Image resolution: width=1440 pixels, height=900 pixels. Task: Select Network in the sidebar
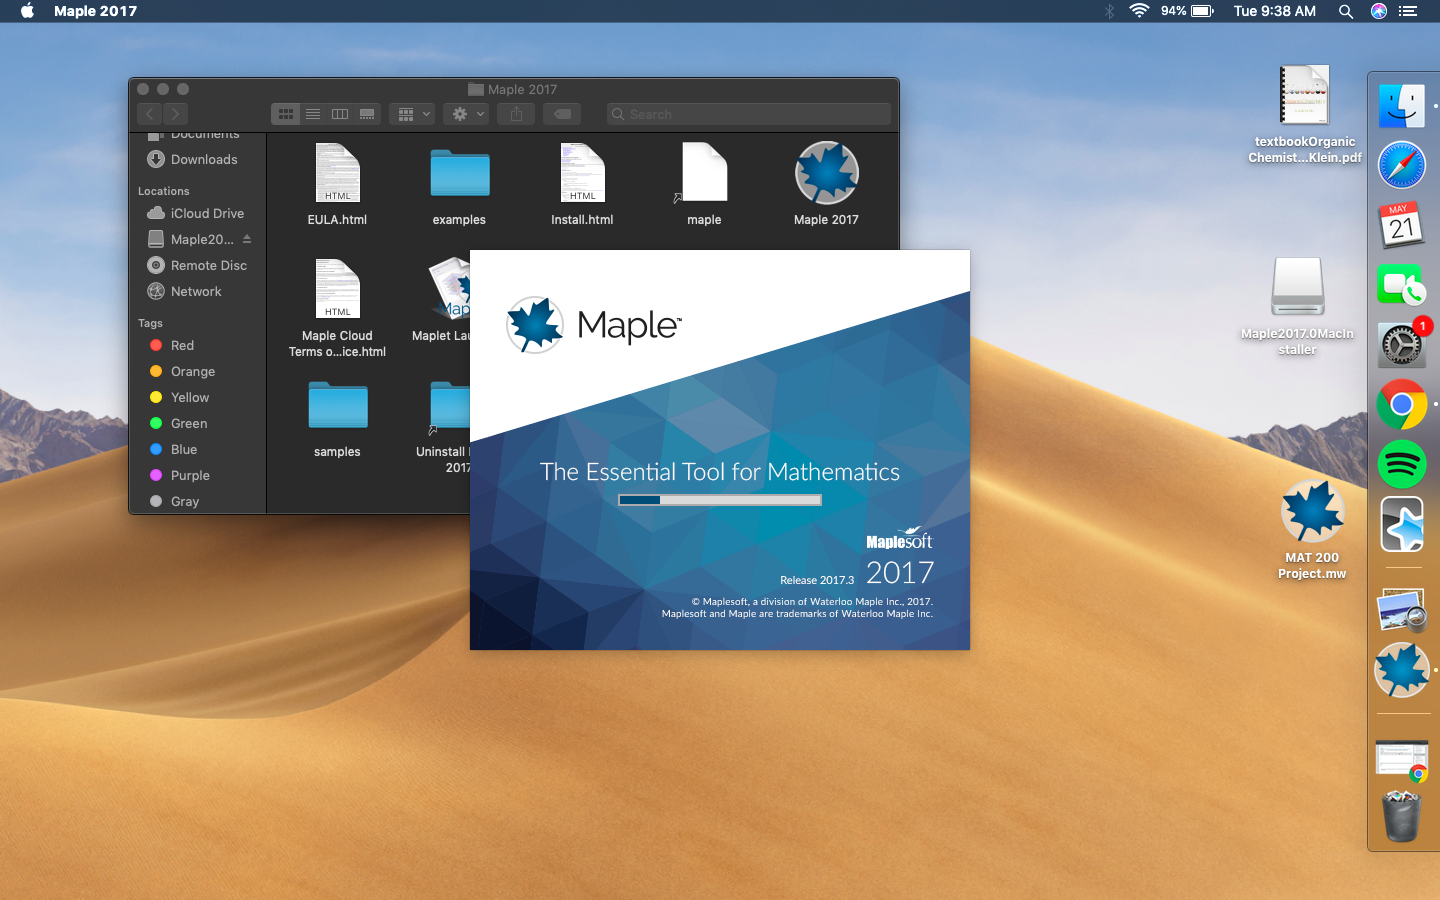(x=197, y=291)
